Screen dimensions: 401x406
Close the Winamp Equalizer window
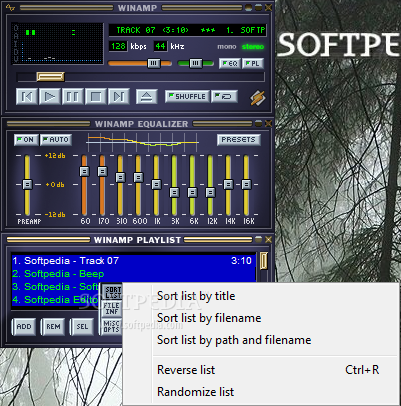(x=268, y=124)
